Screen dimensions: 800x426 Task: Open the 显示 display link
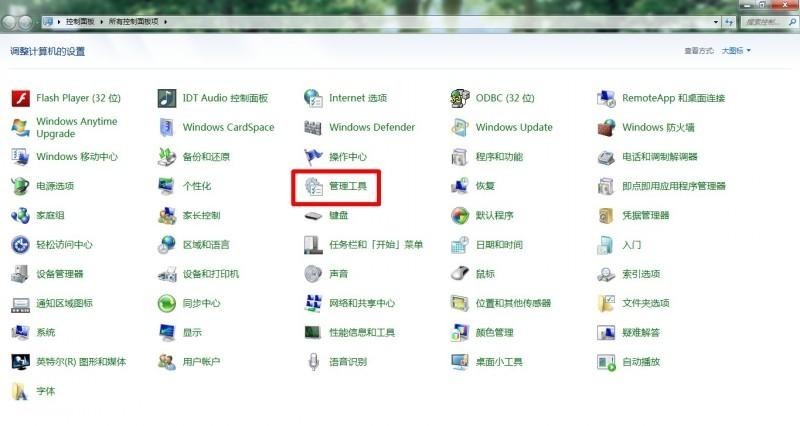pos(192,333)
